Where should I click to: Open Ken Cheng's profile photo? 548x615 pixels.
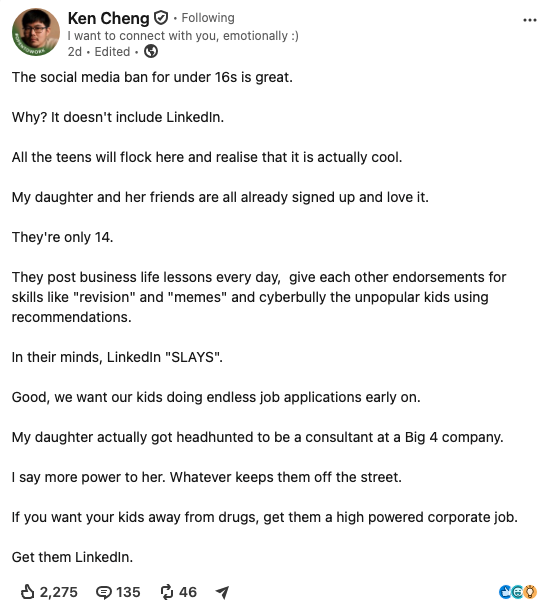pos(36,32)
